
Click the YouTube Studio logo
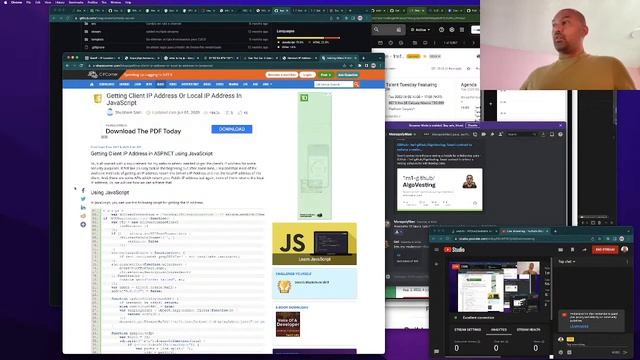[x=454, y=249]
